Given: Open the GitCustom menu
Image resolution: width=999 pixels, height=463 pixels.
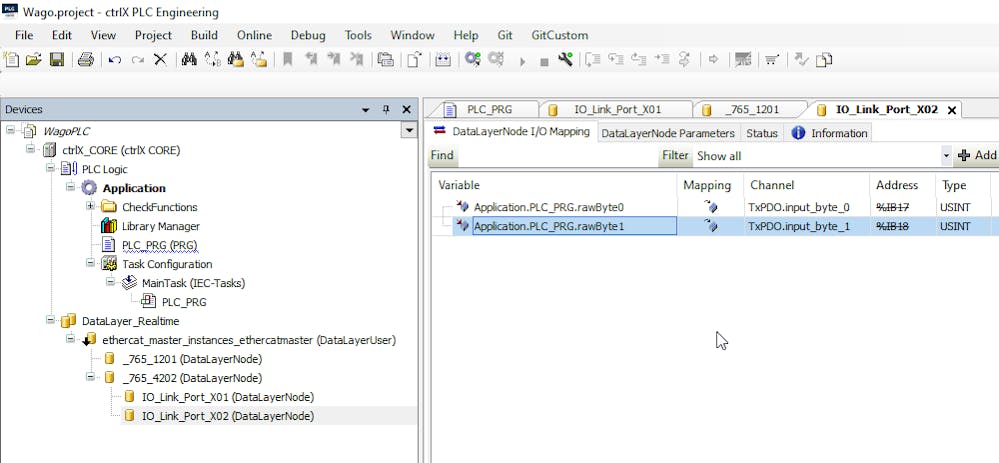Looking at the screenshot, I should click(x=559, y=35).
